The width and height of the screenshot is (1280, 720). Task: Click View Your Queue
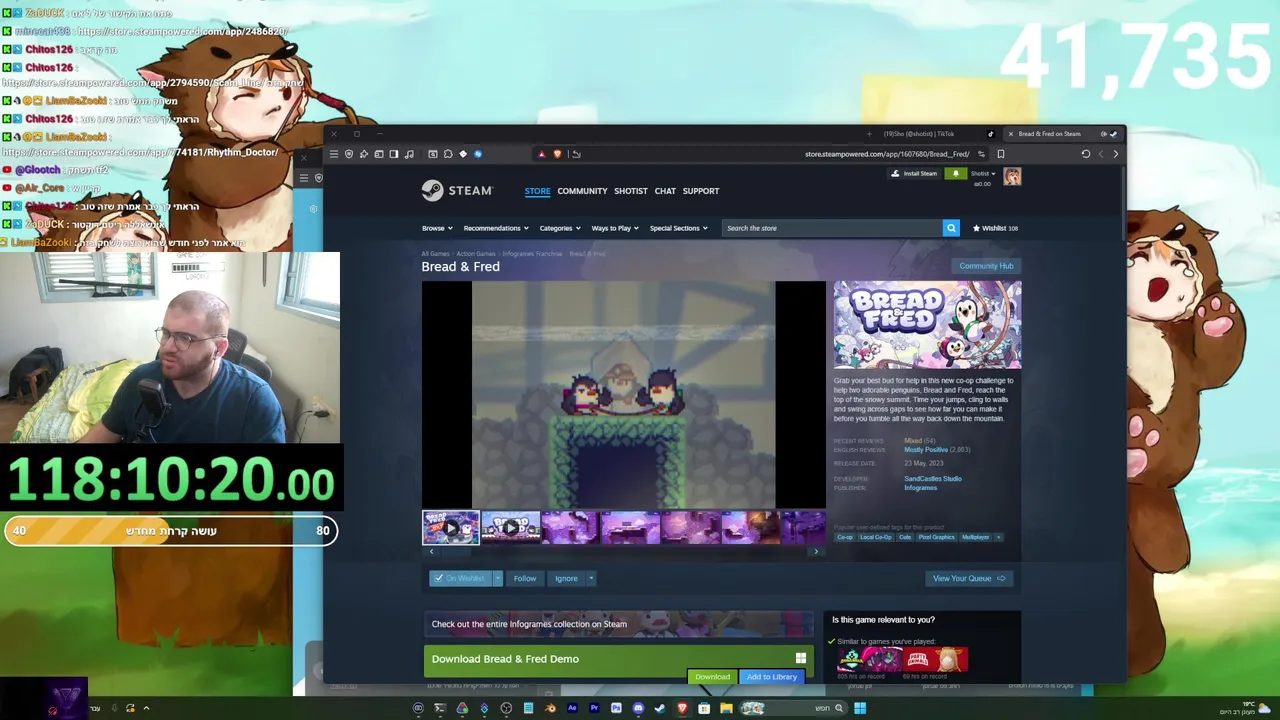tap(969, 578)
